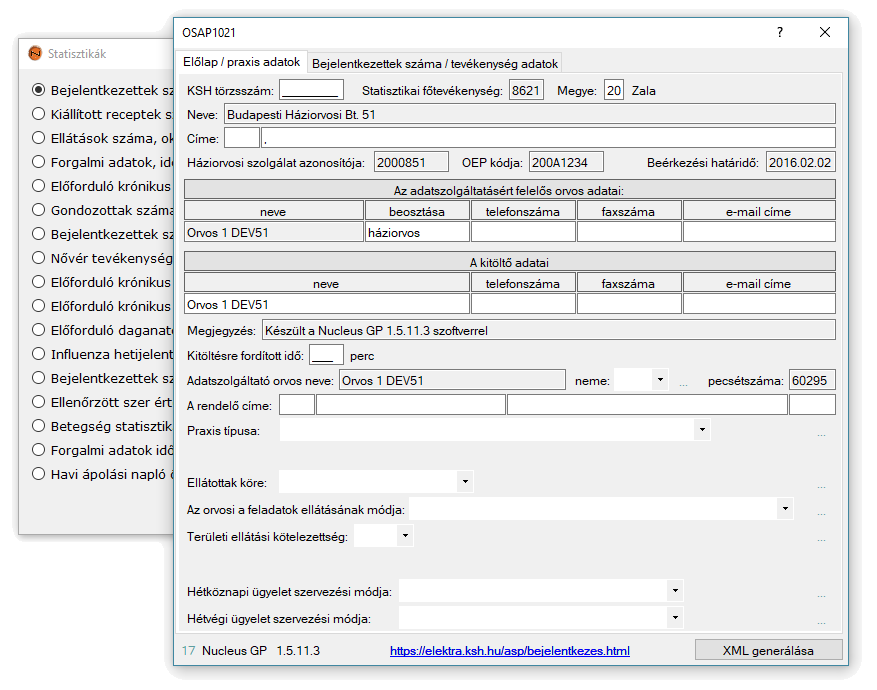Click the 'Az adatszolgáltatásért felelős orvos adatai' header
The width and height of the screenshot is (877, 690).
tap(510, 190)
